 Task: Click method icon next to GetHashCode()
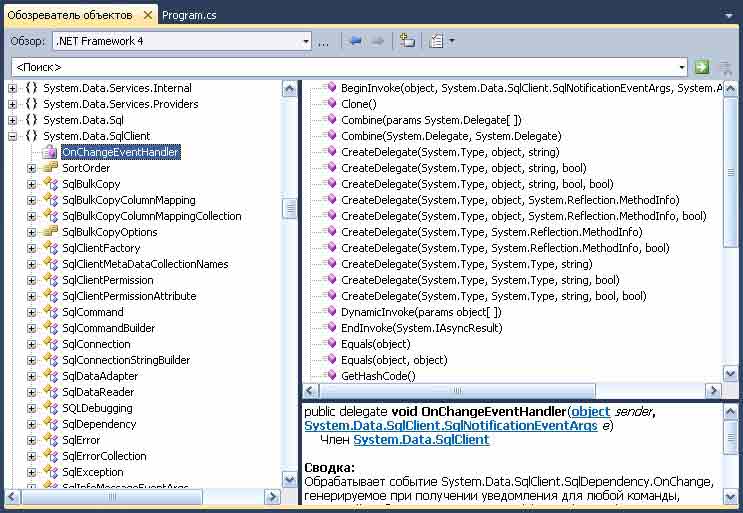click(331, 375)
